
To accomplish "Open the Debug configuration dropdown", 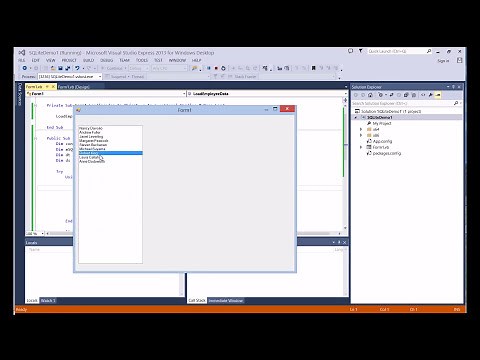I will (139, 68).
